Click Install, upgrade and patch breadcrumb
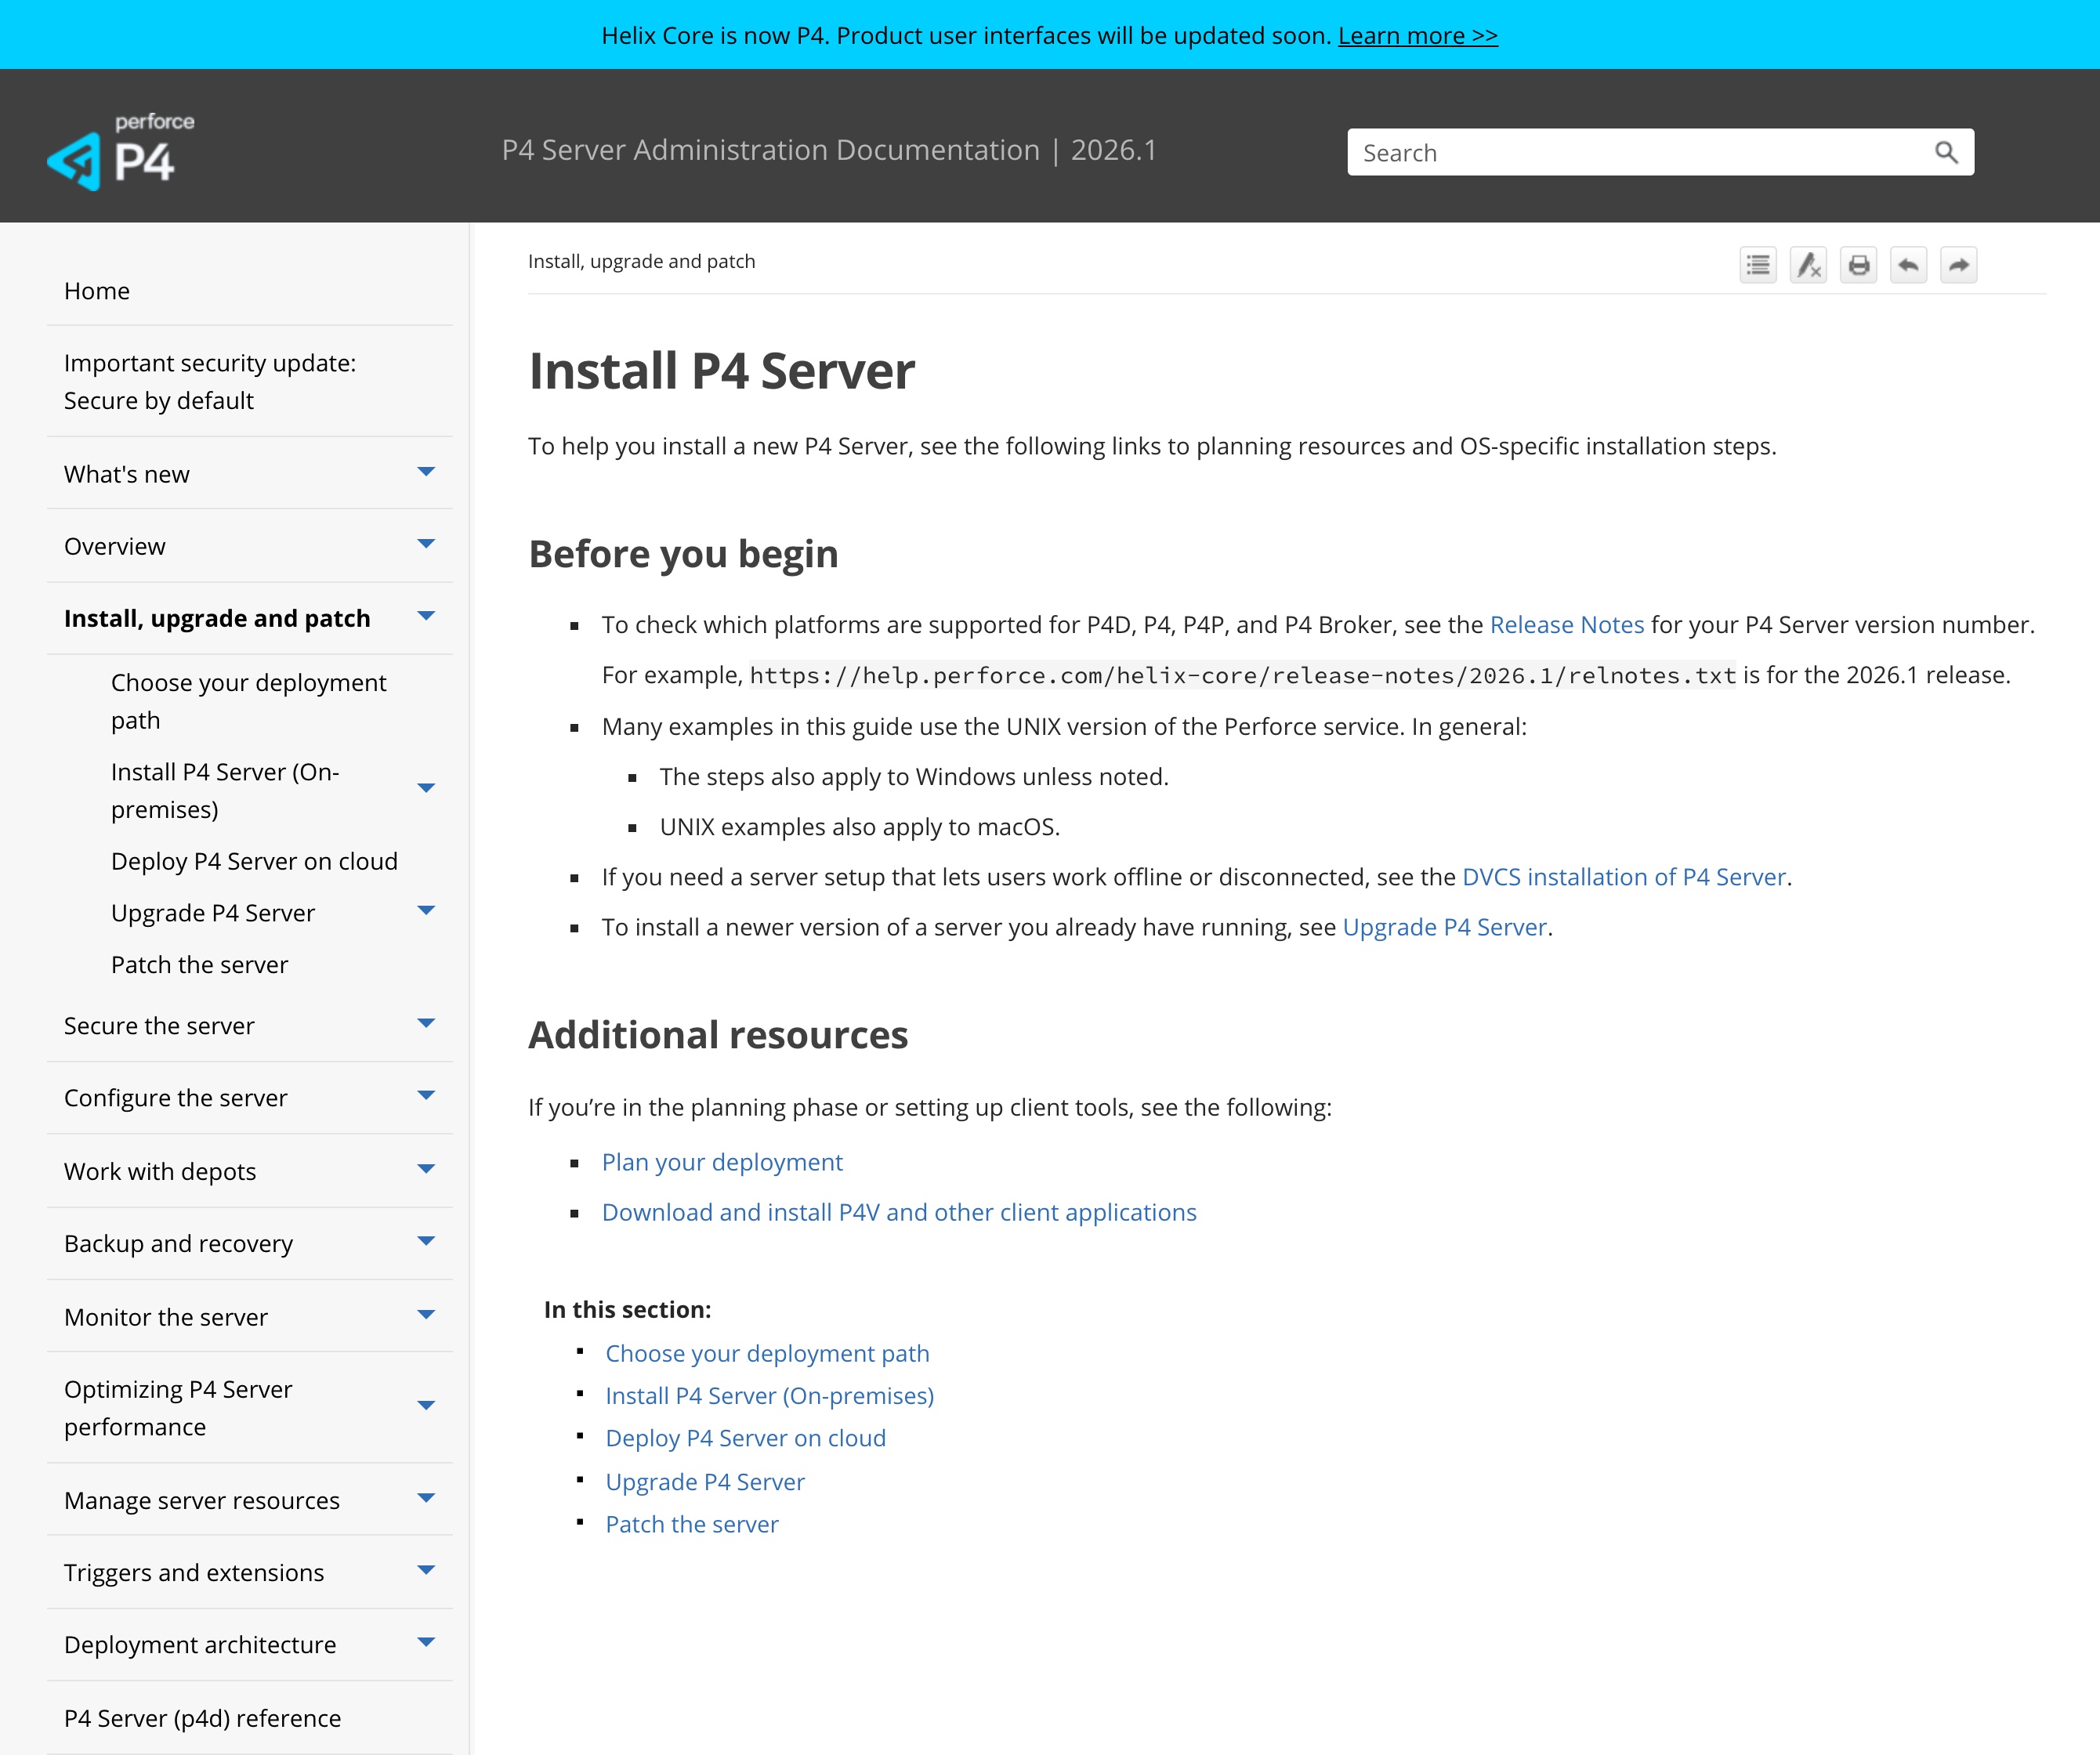The height and width of the screenshot is (1755, 2100). 641,261
